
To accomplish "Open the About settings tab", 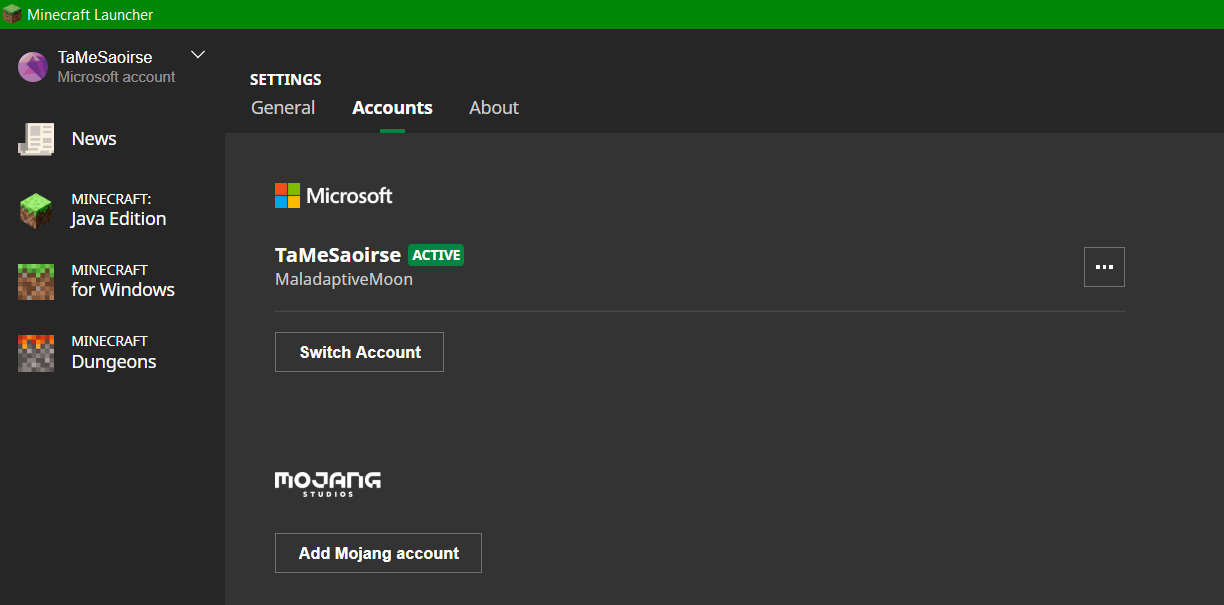I will (494, 108).
